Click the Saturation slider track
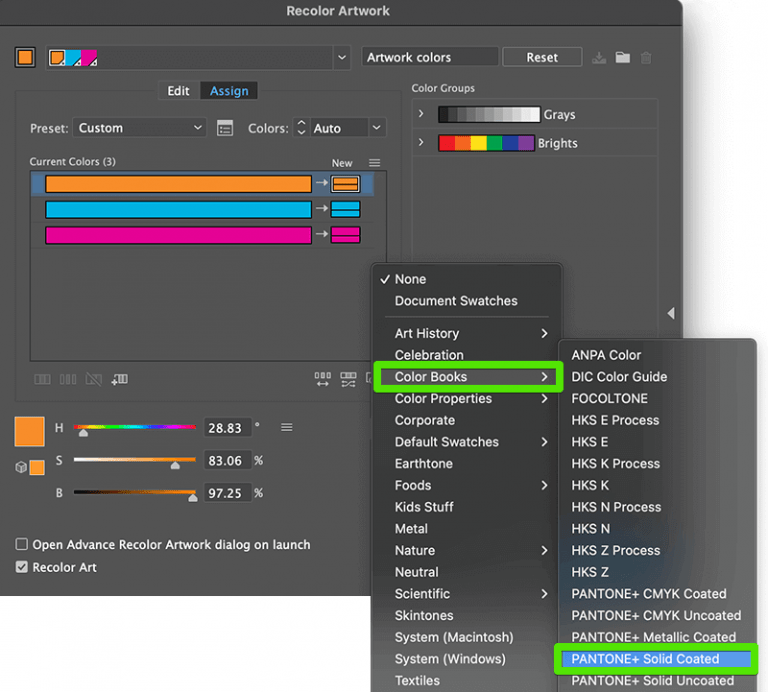This screenshot has height=692, width=768. 135,459
